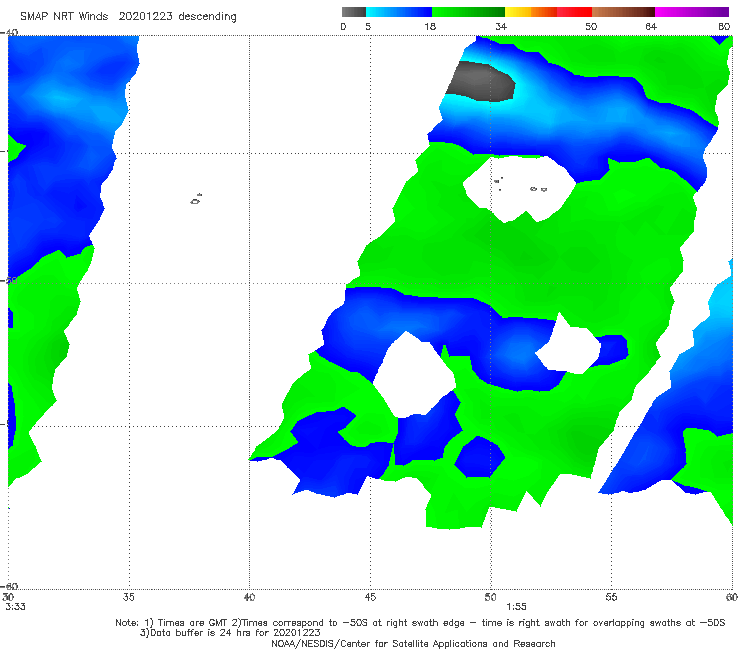
Task: Click the date "20201223" in the title
Action: 145,17
